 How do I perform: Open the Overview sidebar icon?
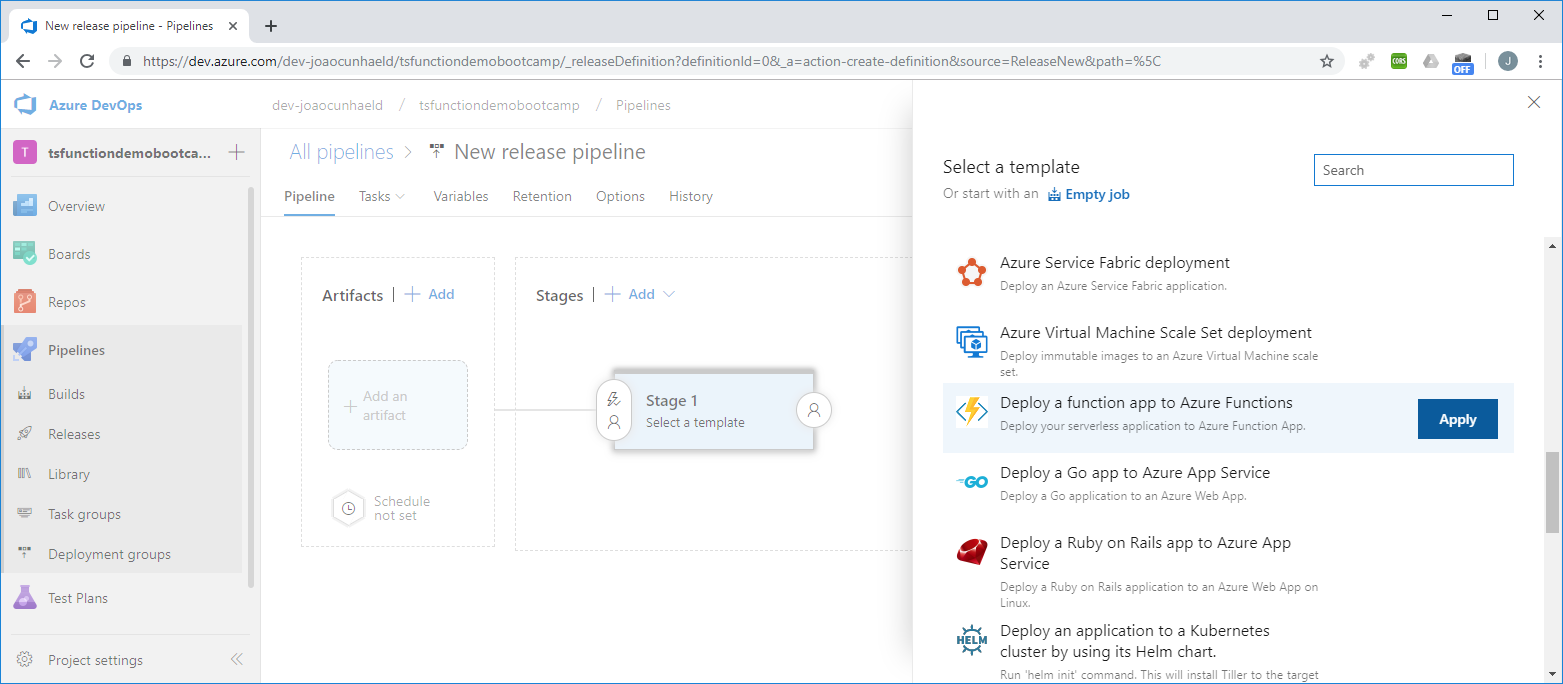(x=25, y=206)
